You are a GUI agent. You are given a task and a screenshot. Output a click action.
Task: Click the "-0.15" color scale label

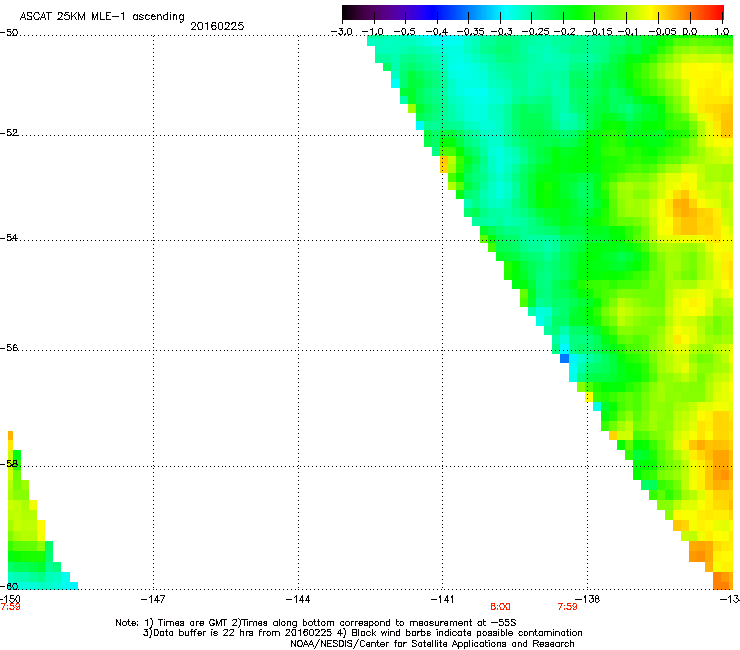tap(598, 32)
